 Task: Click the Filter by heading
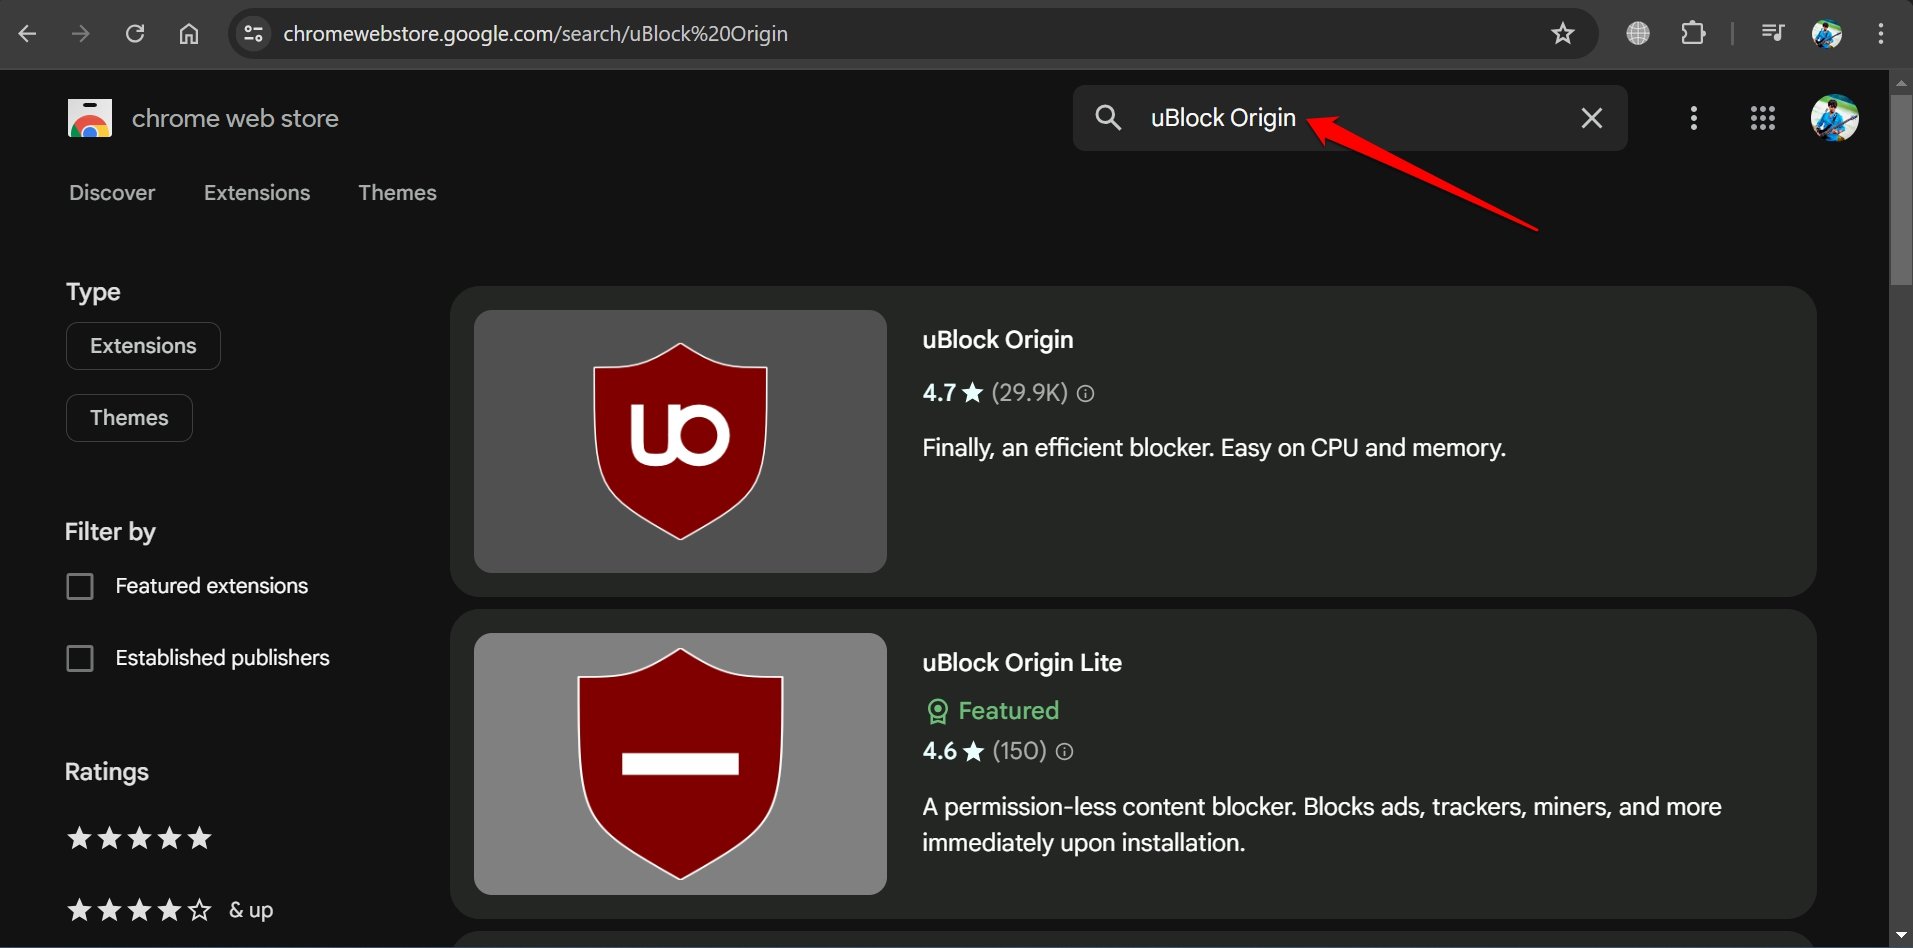pos(110,532)
